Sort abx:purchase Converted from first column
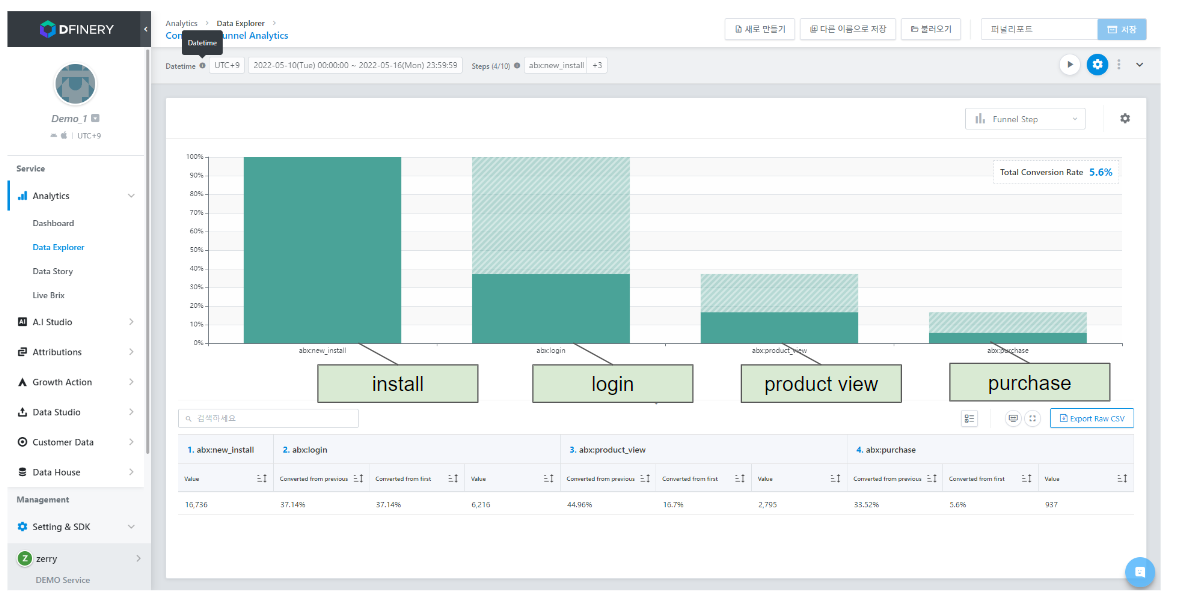The width and height of the screenshot is (1177, 601). click(x=1026, y=479)
